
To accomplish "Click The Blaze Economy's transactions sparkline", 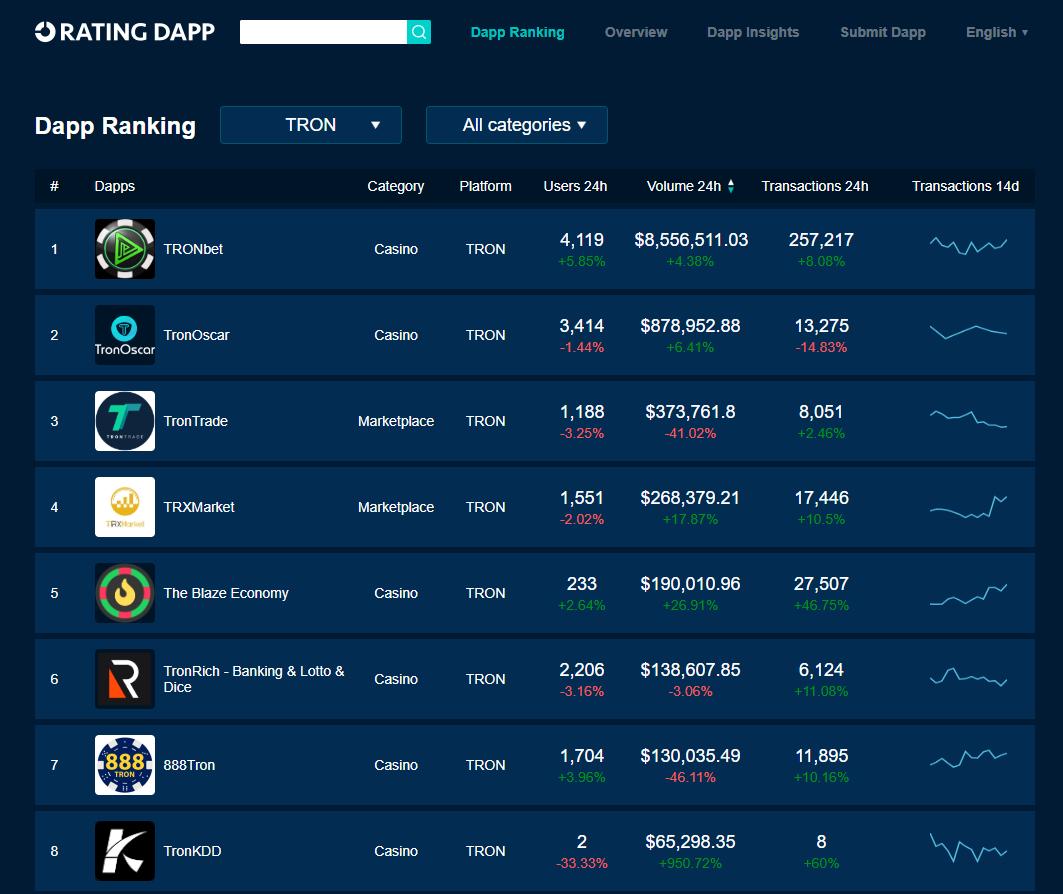I will pos(968,594).
